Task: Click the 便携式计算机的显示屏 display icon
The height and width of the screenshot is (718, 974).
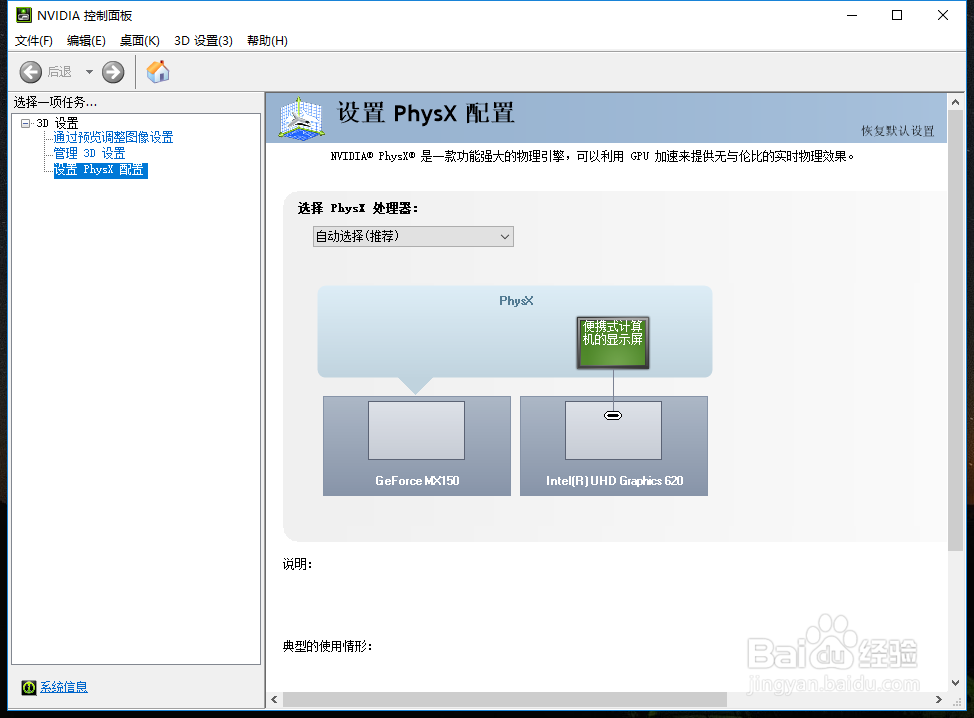Action: point(612,342)
